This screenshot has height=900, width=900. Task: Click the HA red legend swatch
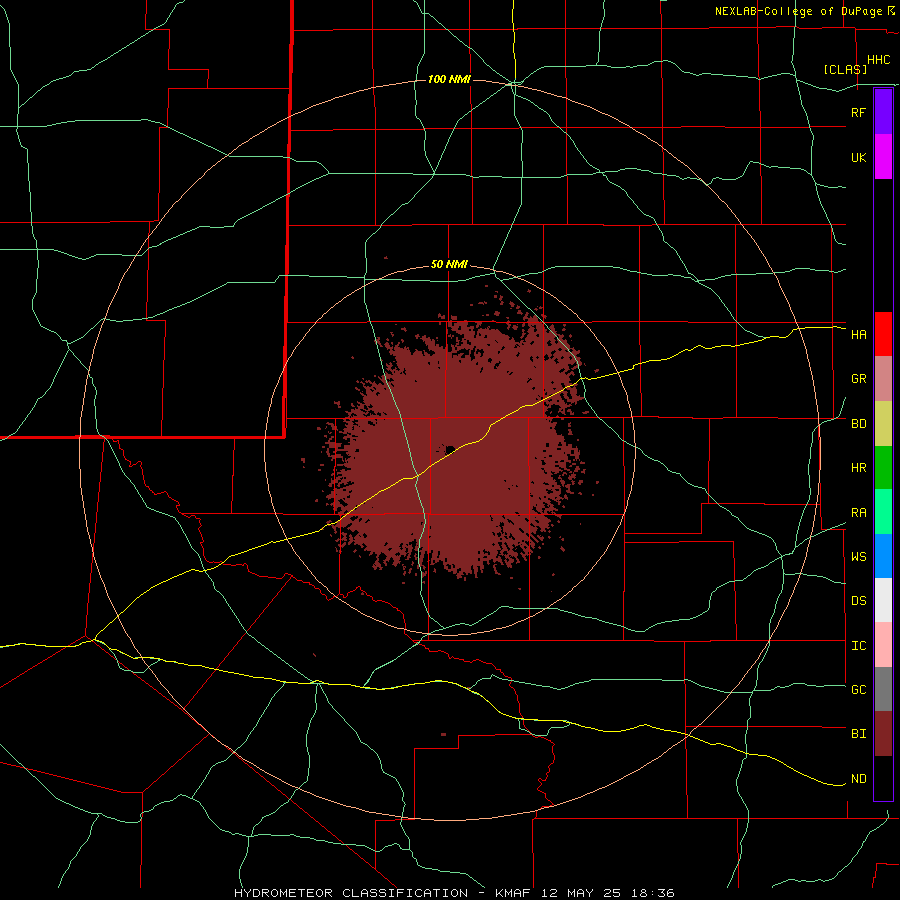tap(883, 334)
